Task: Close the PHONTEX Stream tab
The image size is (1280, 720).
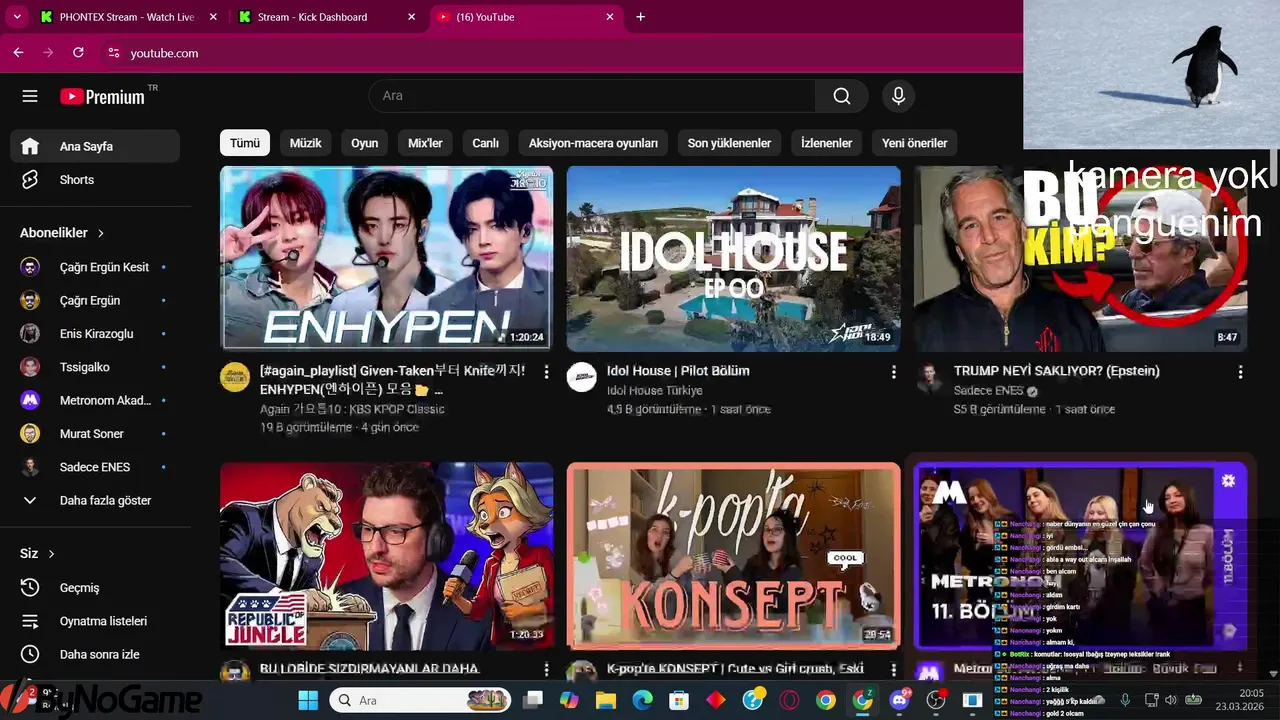Action: (x=213, y=17)
